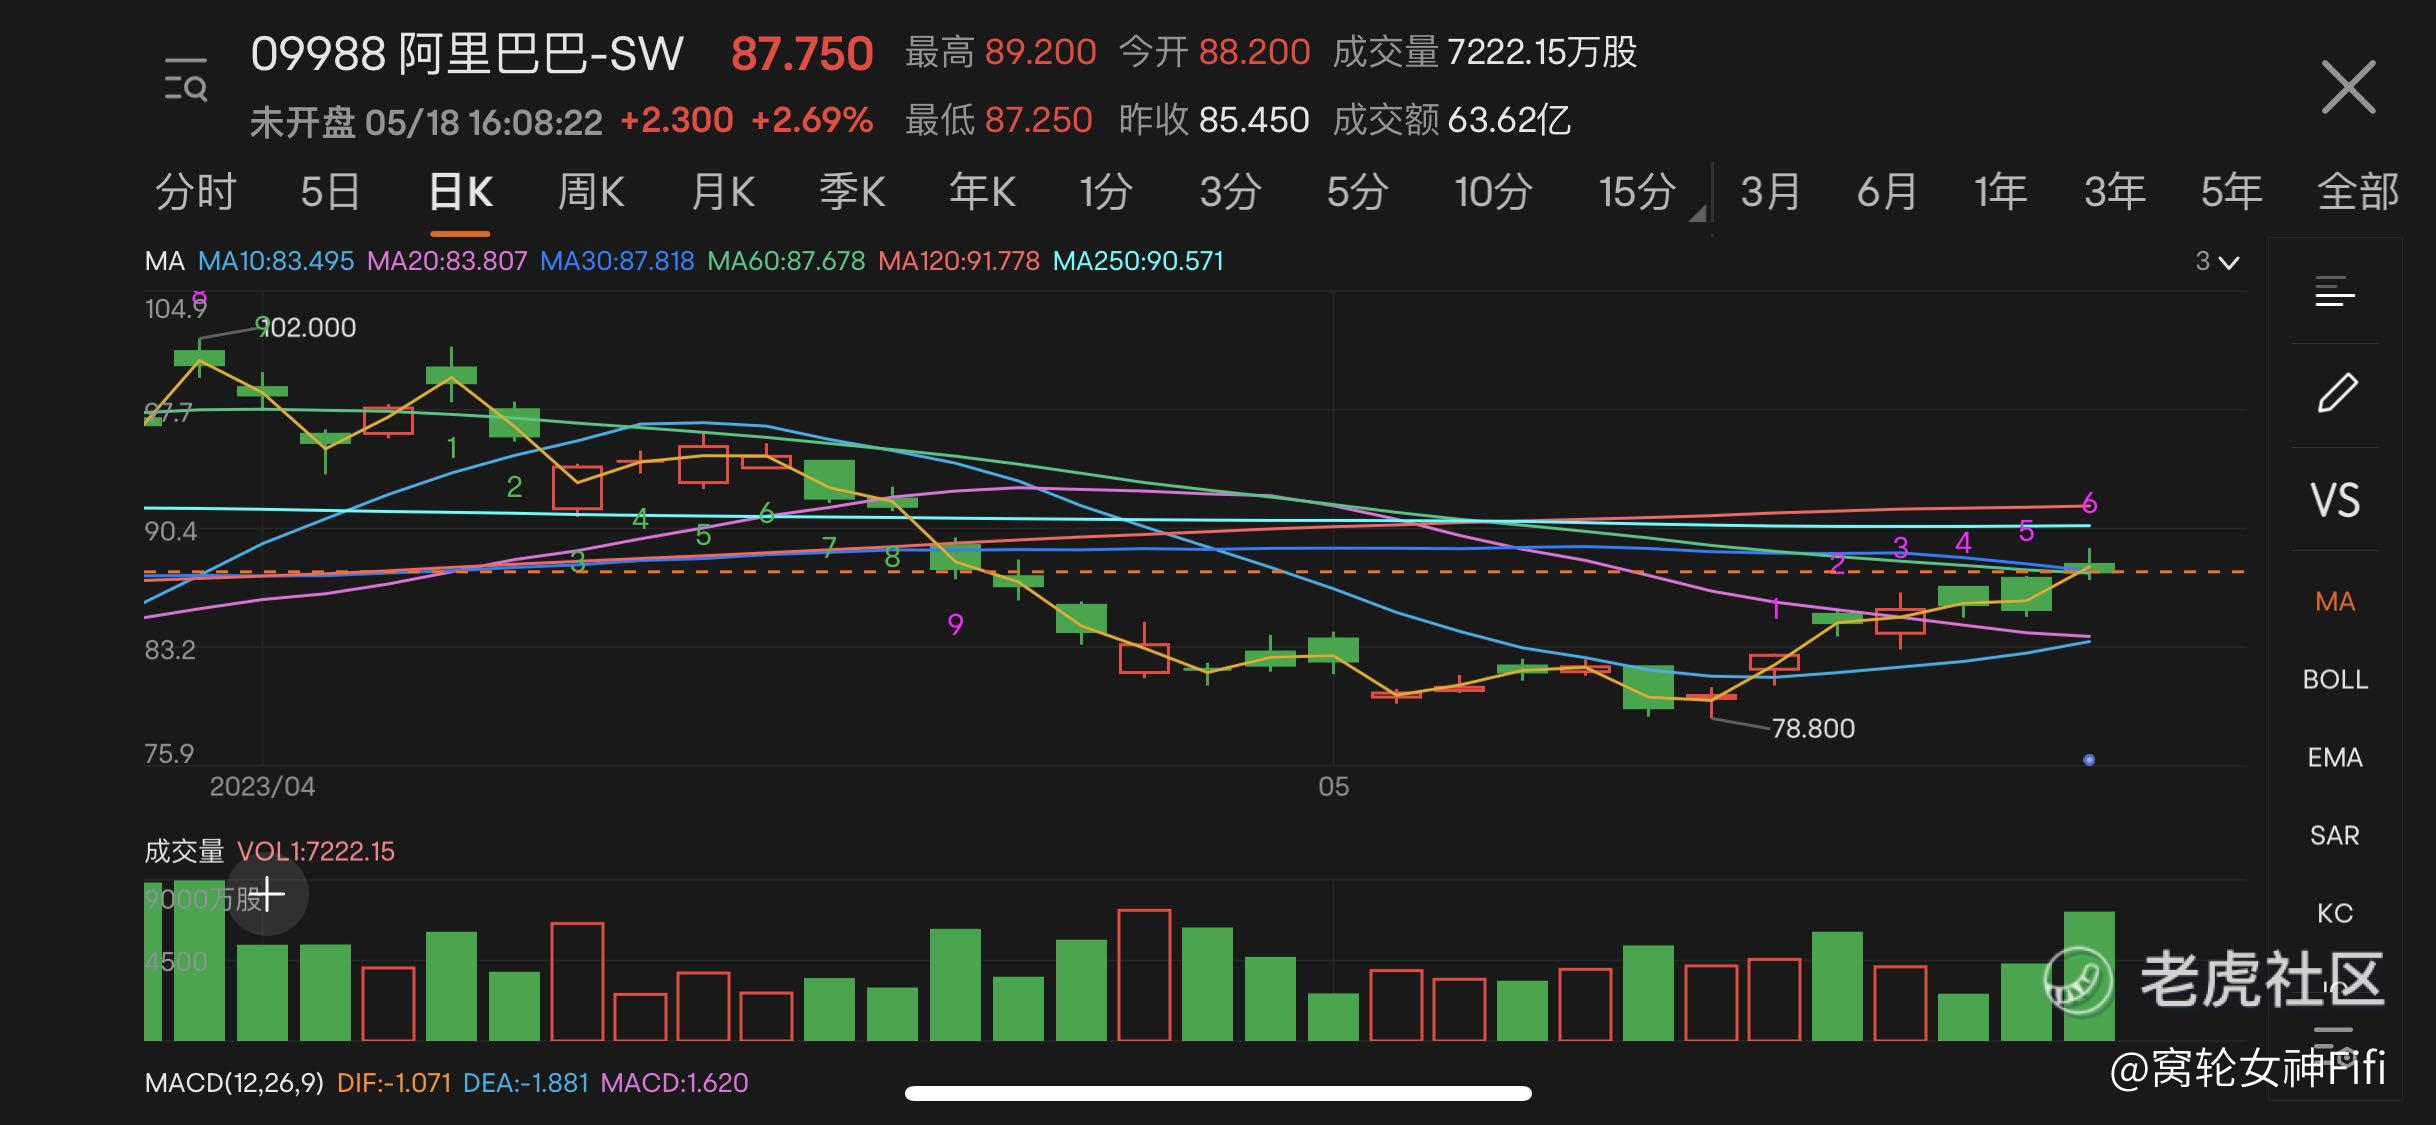
Task: Tap the 78.800 low price marker
Action: [1813, 728]
